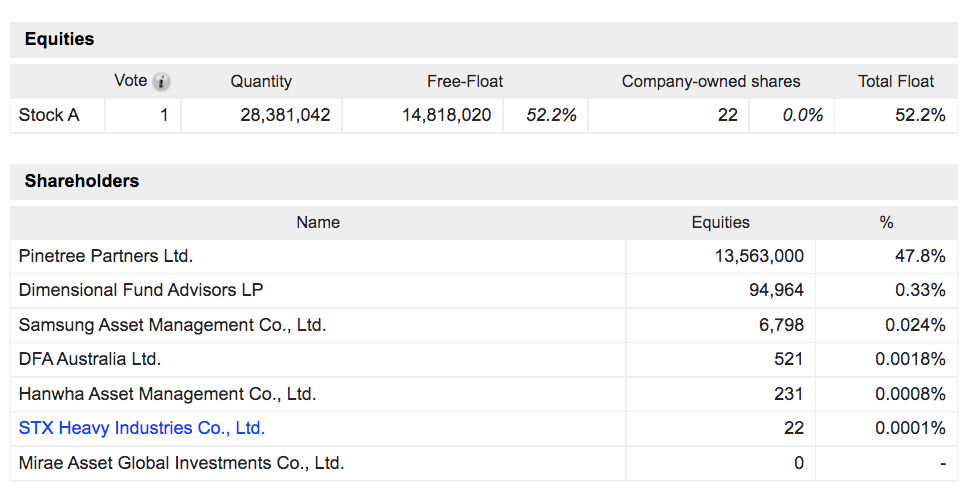The height and width of the screenshot is (502, 971).
Task: Click the Free-Float column header
Action: pos(464,82)
